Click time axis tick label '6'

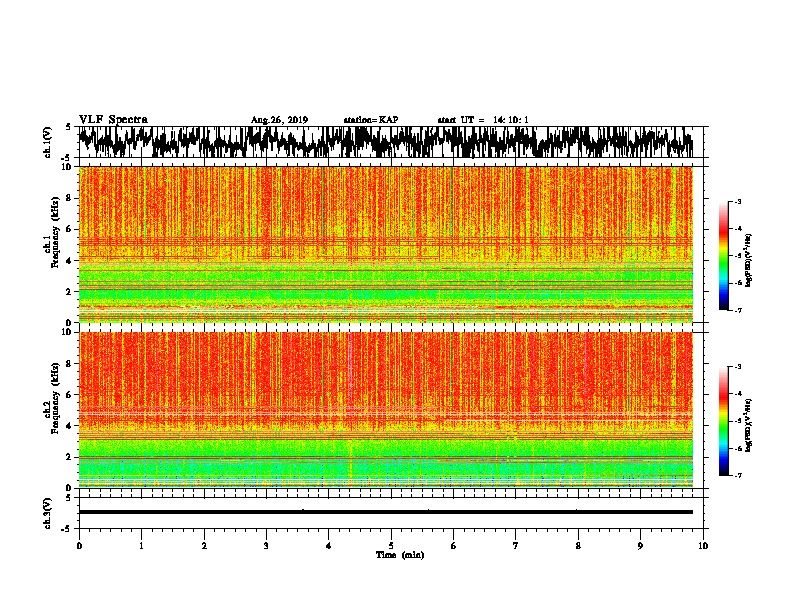pos(454,546)
